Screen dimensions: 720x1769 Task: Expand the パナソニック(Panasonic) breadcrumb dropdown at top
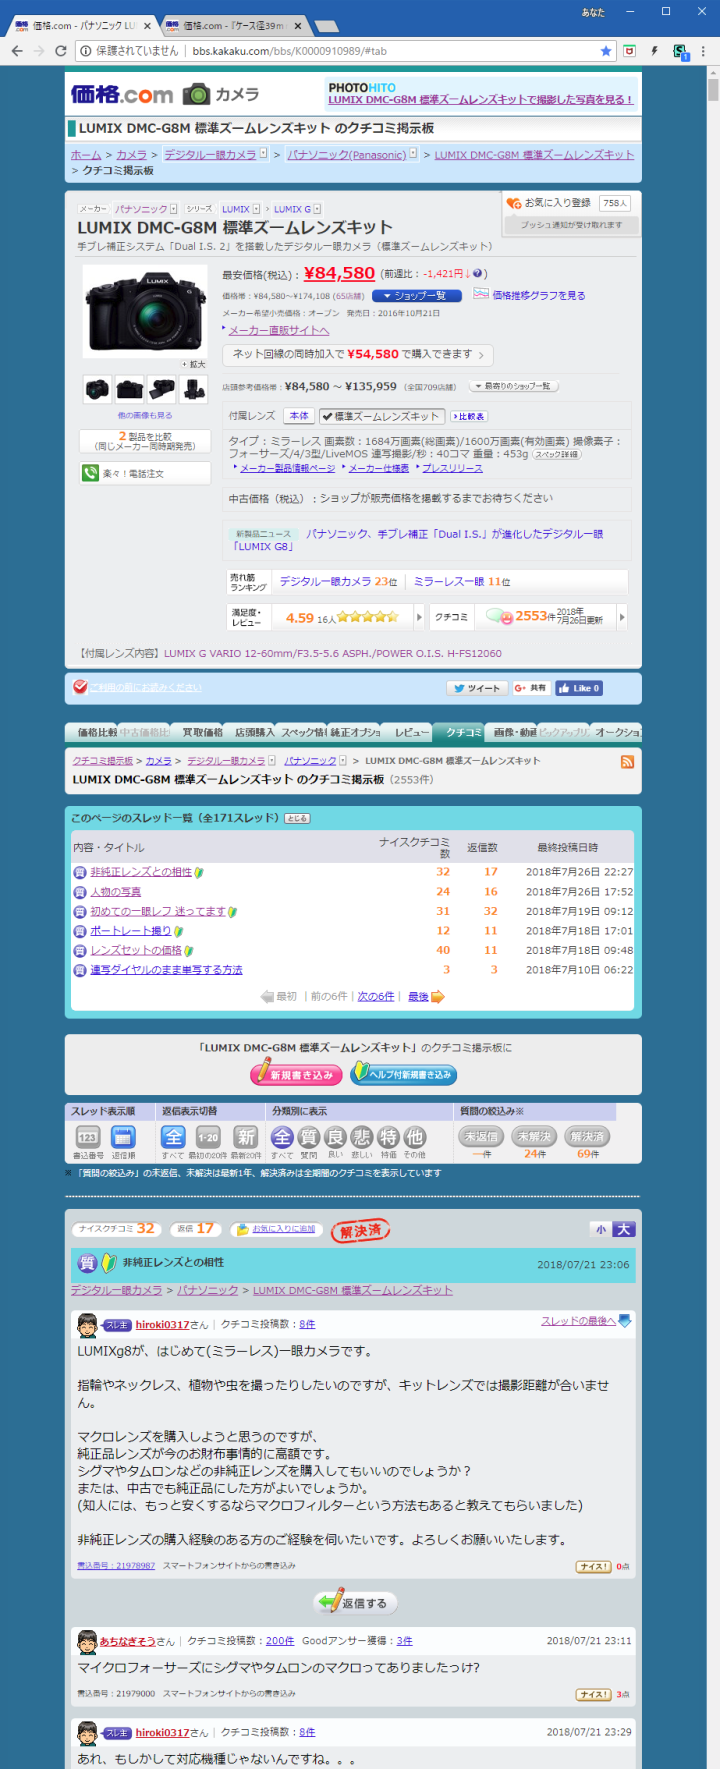point(414,154)
